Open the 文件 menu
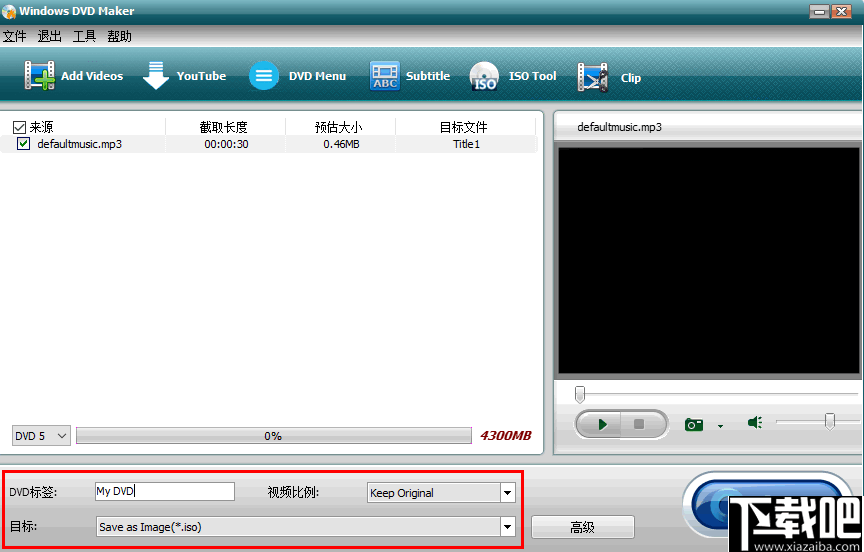 (x=14, y=36)
